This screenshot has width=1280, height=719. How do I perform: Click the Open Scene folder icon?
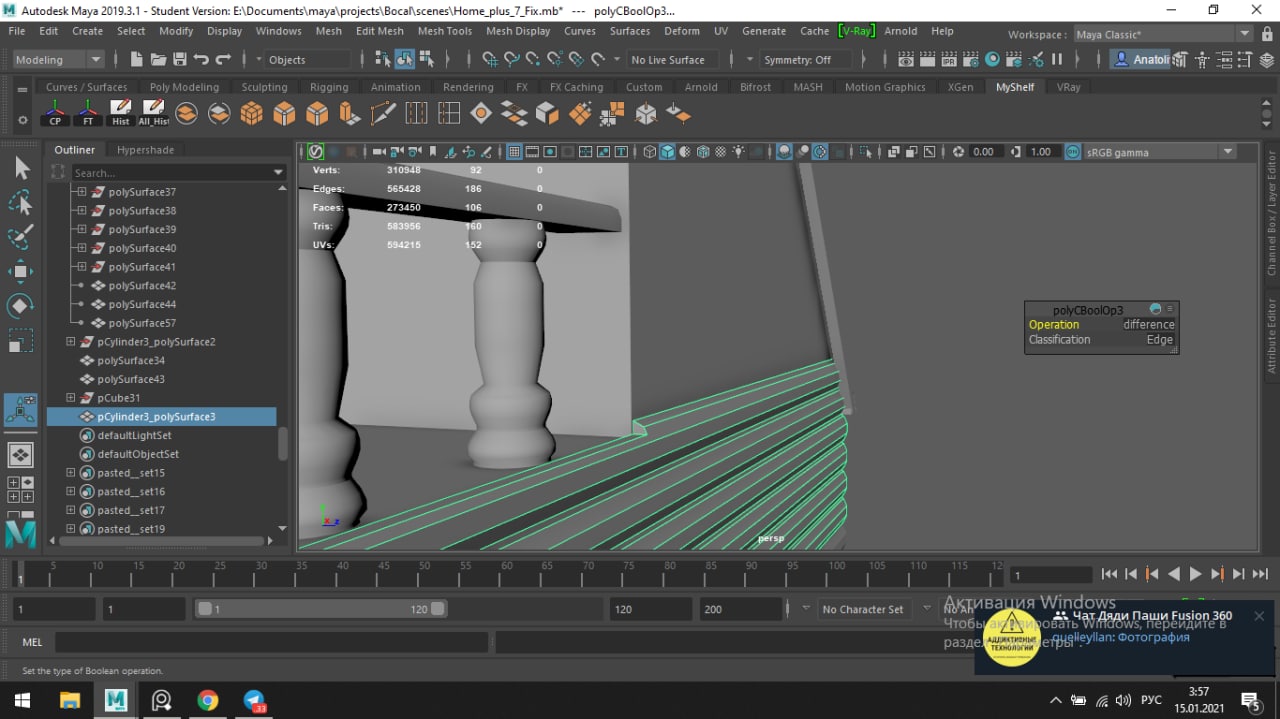click(x=158, y=59)
